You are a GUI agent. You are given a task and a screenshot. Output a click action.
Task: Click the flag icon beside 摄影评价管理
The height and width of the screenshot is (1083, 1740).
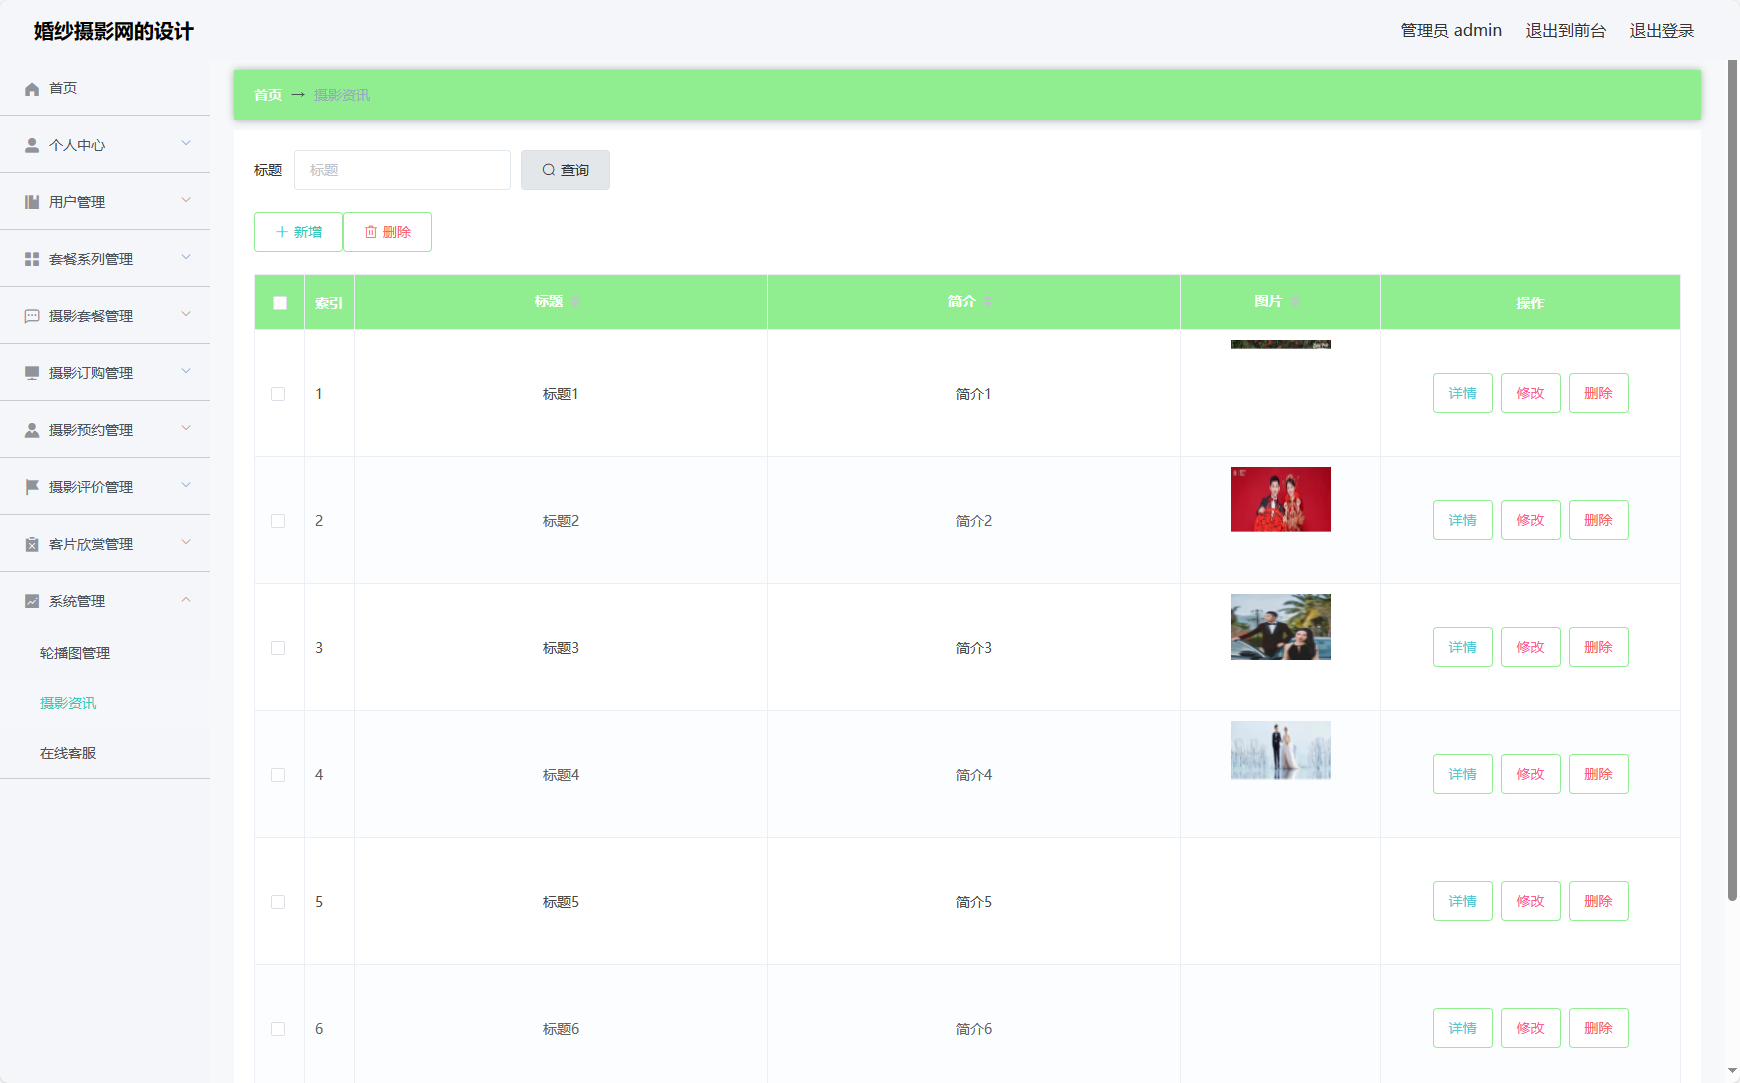(x=32, y=488)
